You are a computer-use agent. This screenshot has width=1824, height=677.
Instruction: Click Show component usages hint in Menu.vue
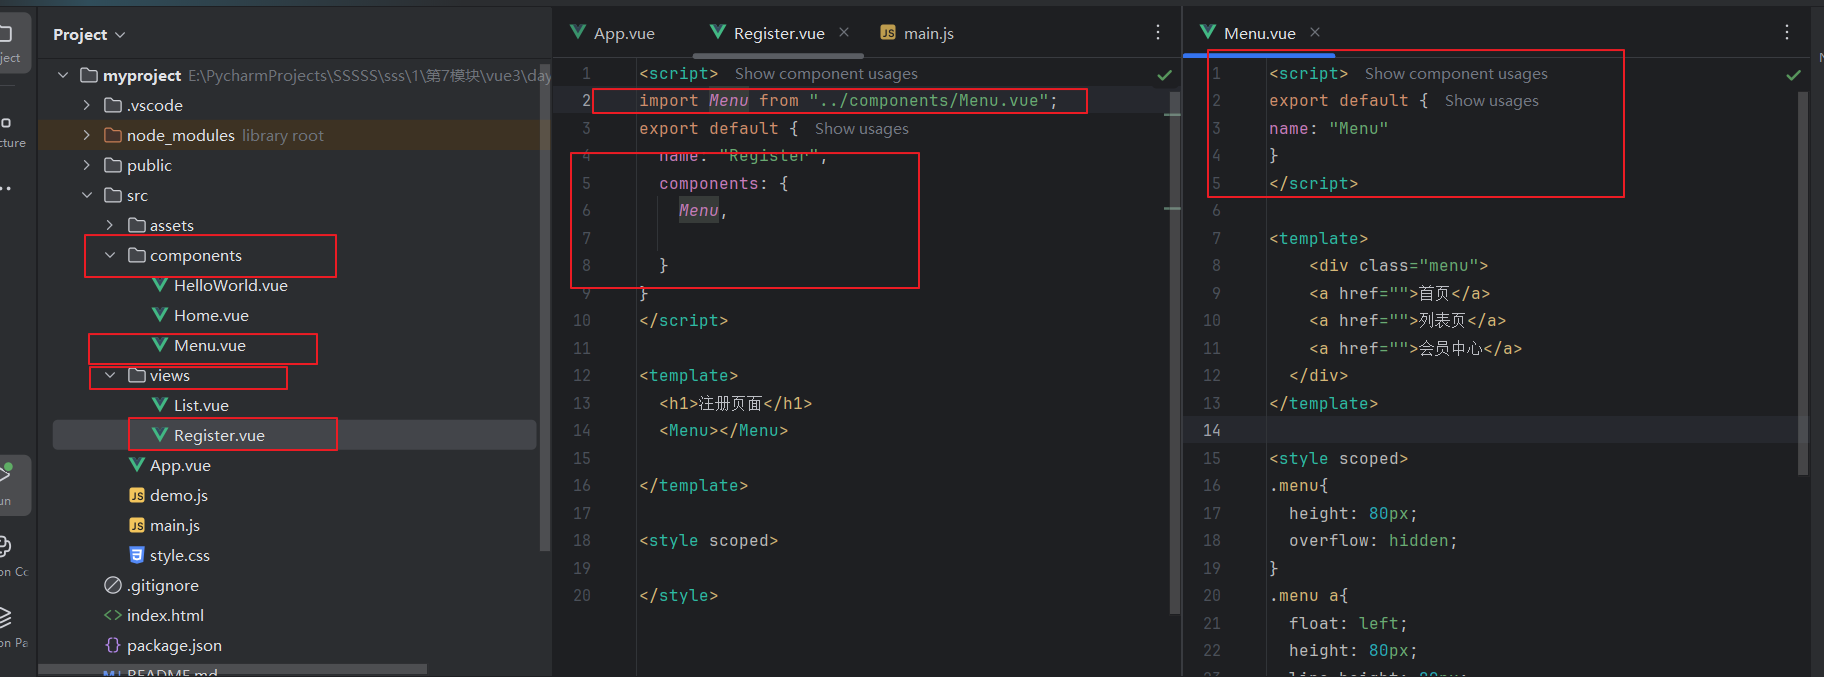(x=1456, y=73)
